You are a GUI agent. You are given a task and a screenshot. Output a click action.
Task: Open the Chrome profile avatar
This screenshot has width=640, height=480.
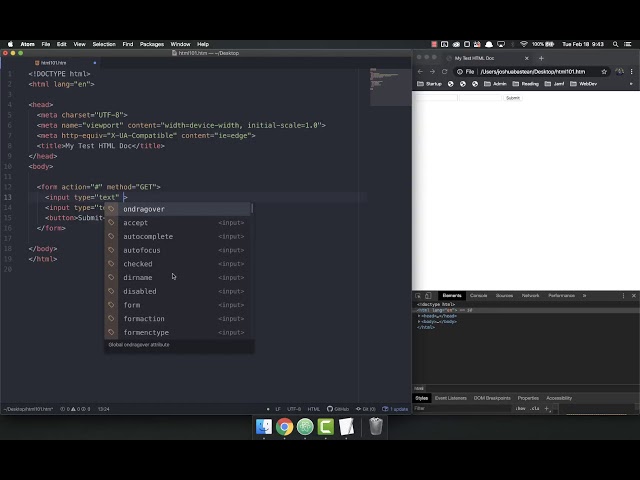[619, 71]
